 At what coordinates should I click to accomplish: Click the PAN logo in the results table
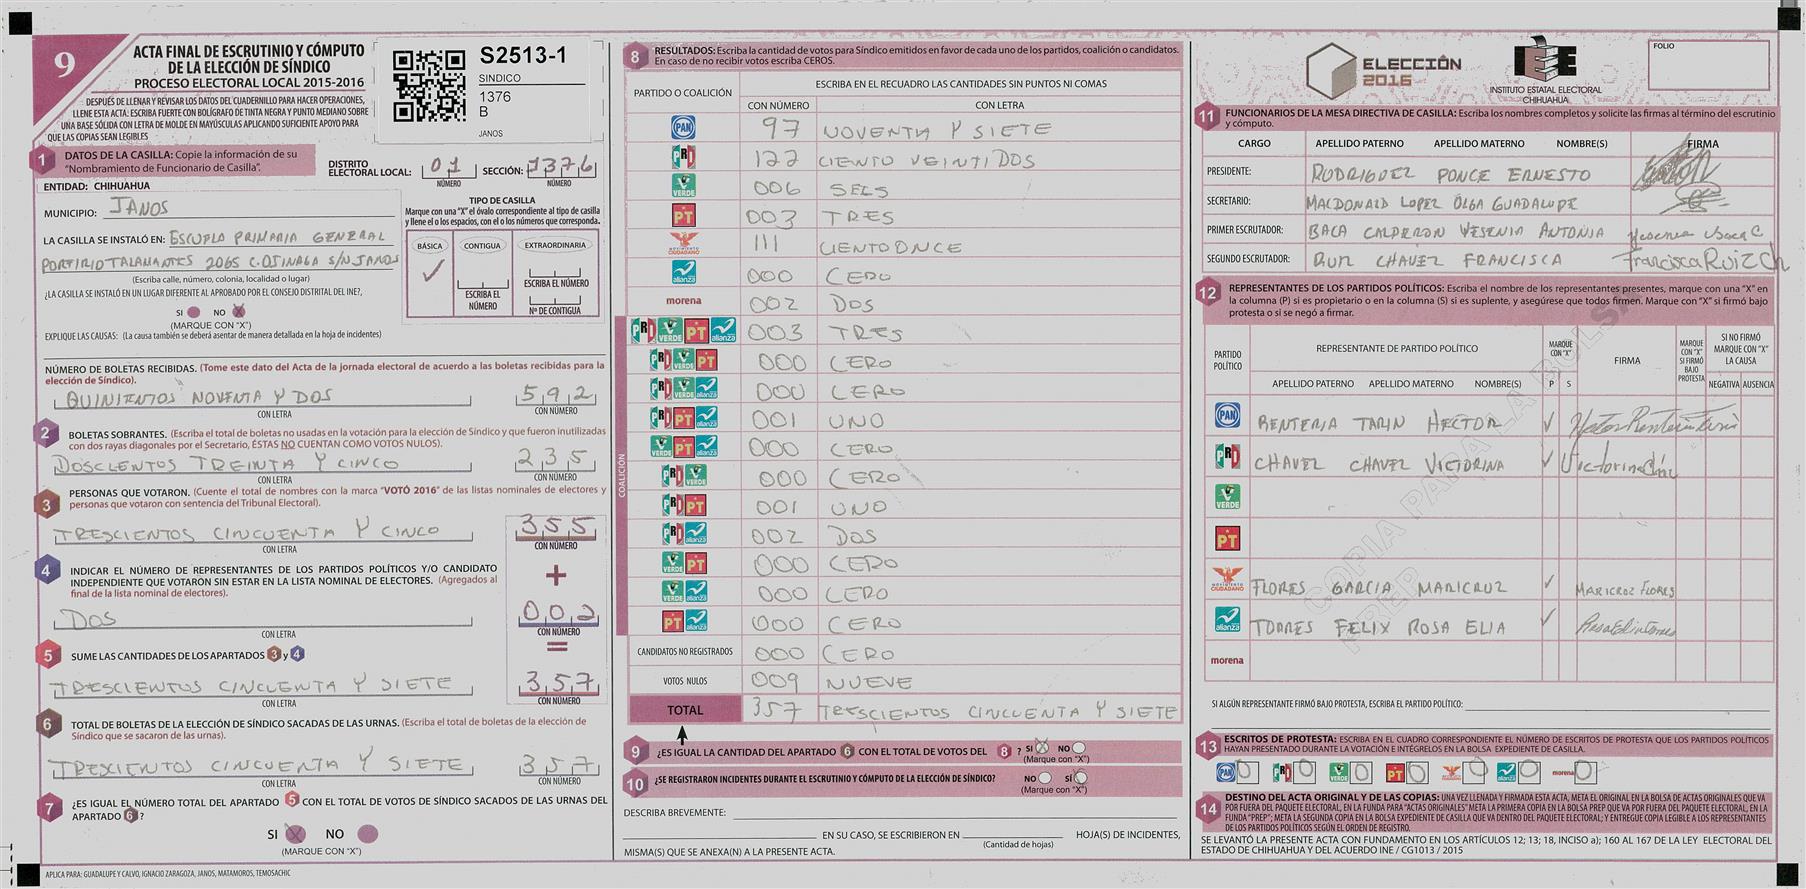pos(683,128)
